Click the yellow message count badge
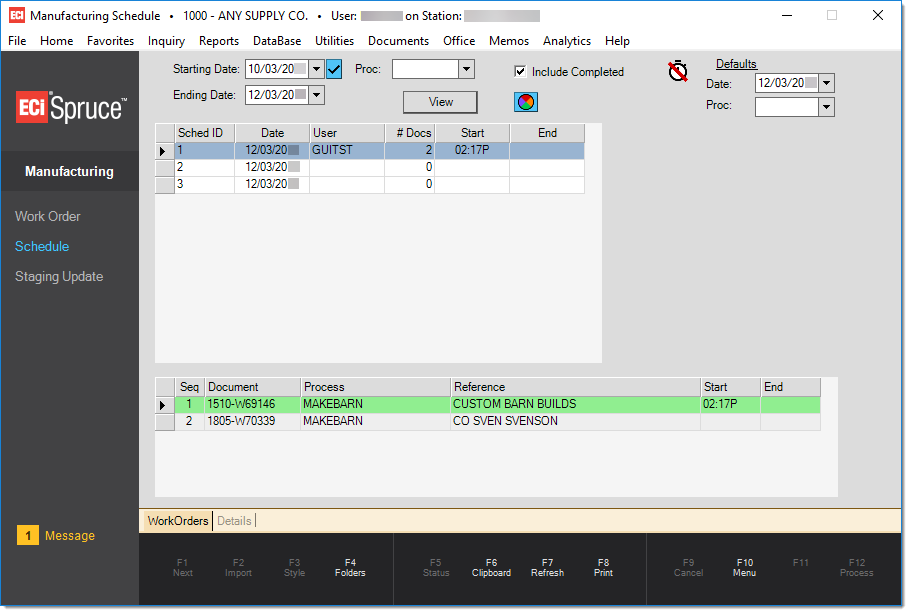This screenshot has height=613, width=909. 28,535
